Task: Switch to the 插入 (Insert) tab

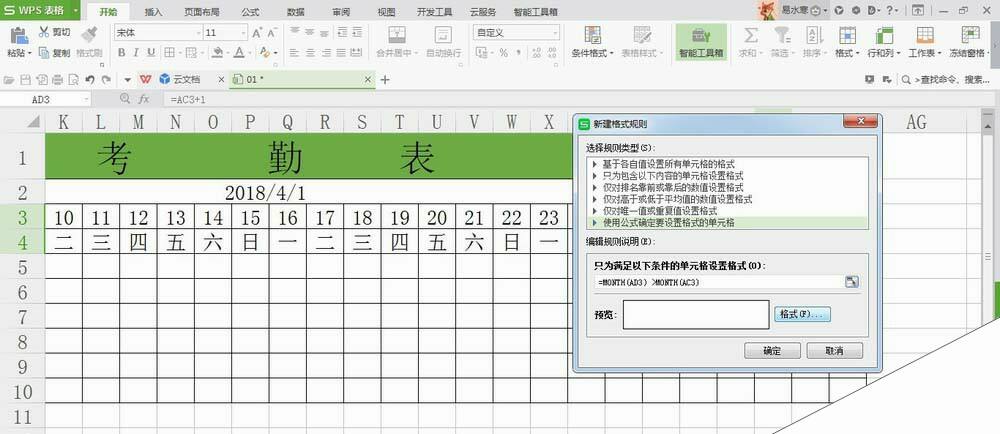Action: point(153,11)
